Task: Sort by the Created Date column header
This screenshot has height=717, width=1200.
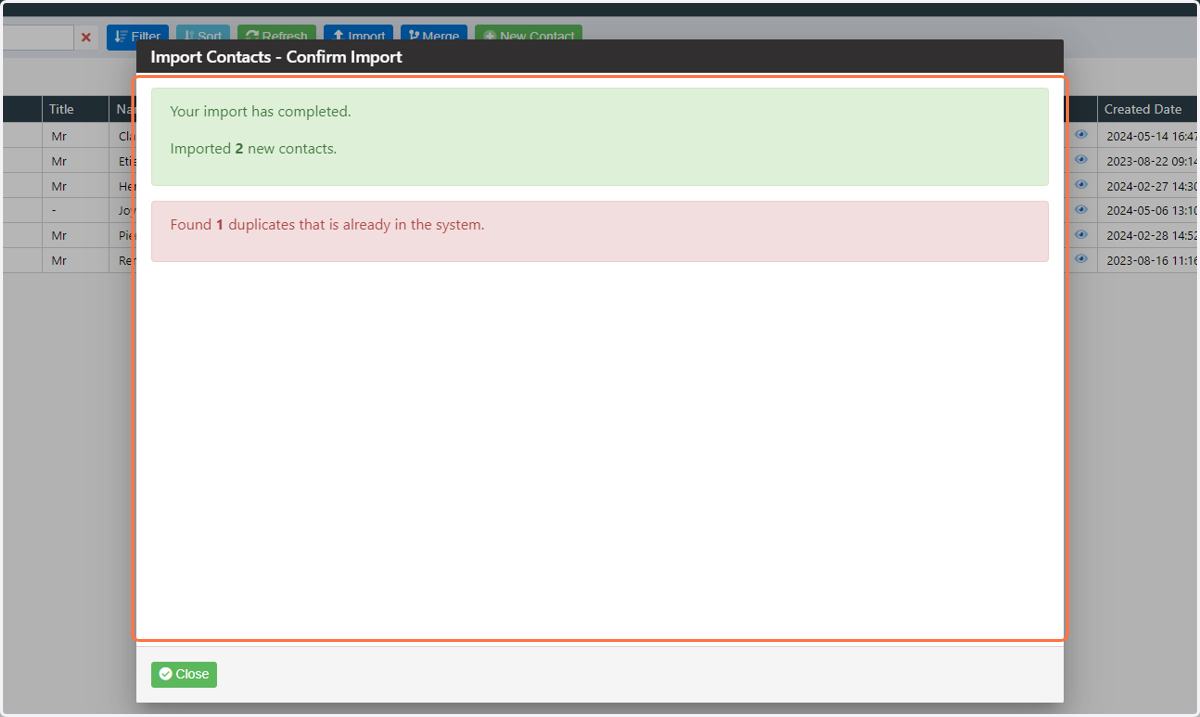Action: pos(1147,109)
